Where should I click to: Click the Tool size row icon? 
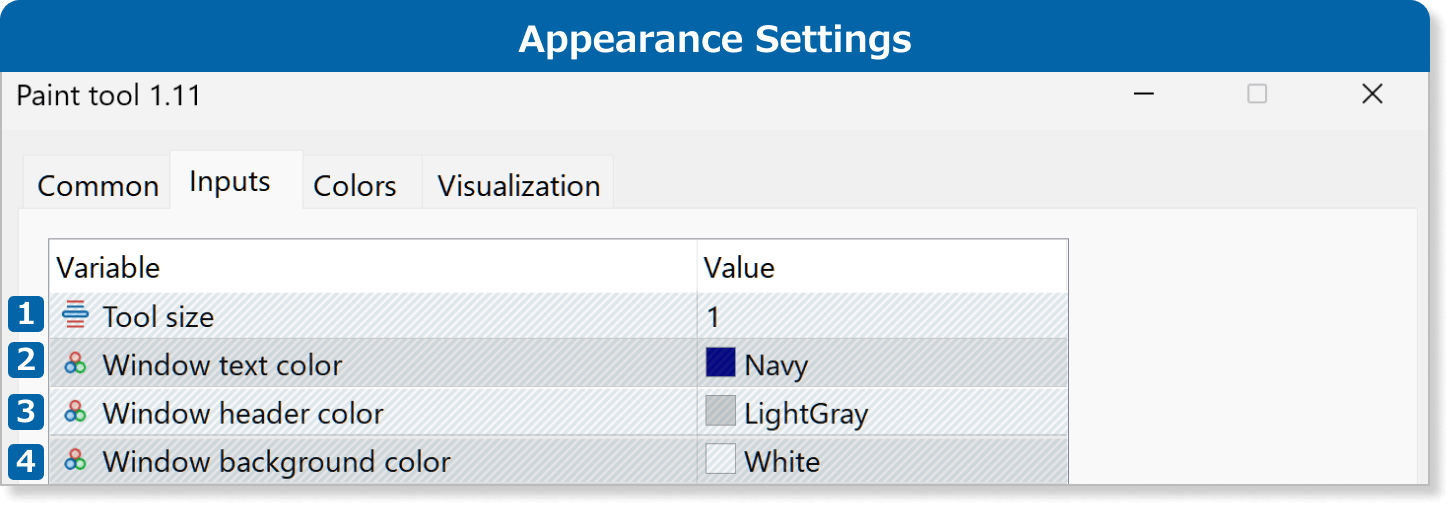75,316
